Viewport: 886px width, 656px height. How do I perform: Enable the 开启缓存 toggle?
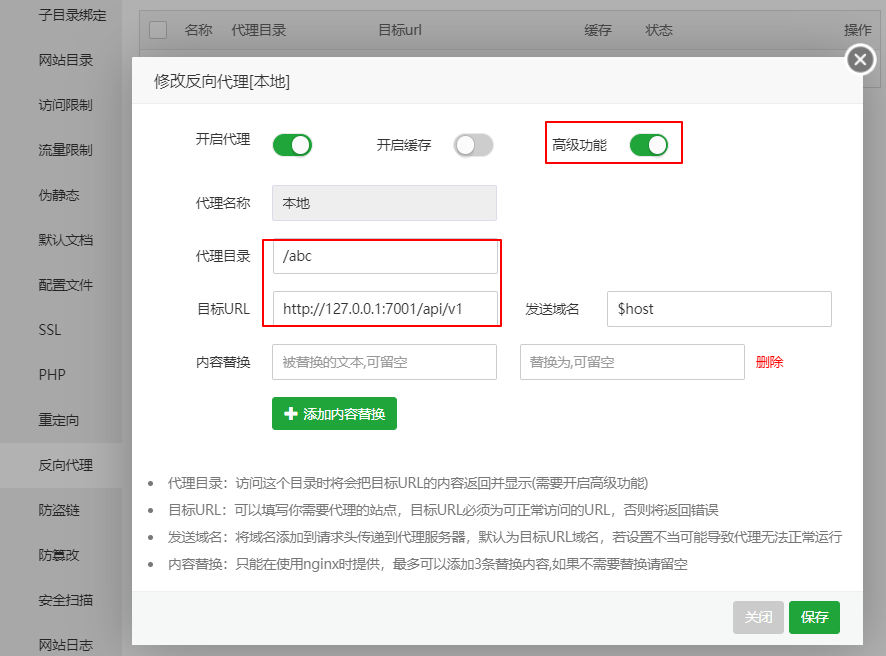473,145
